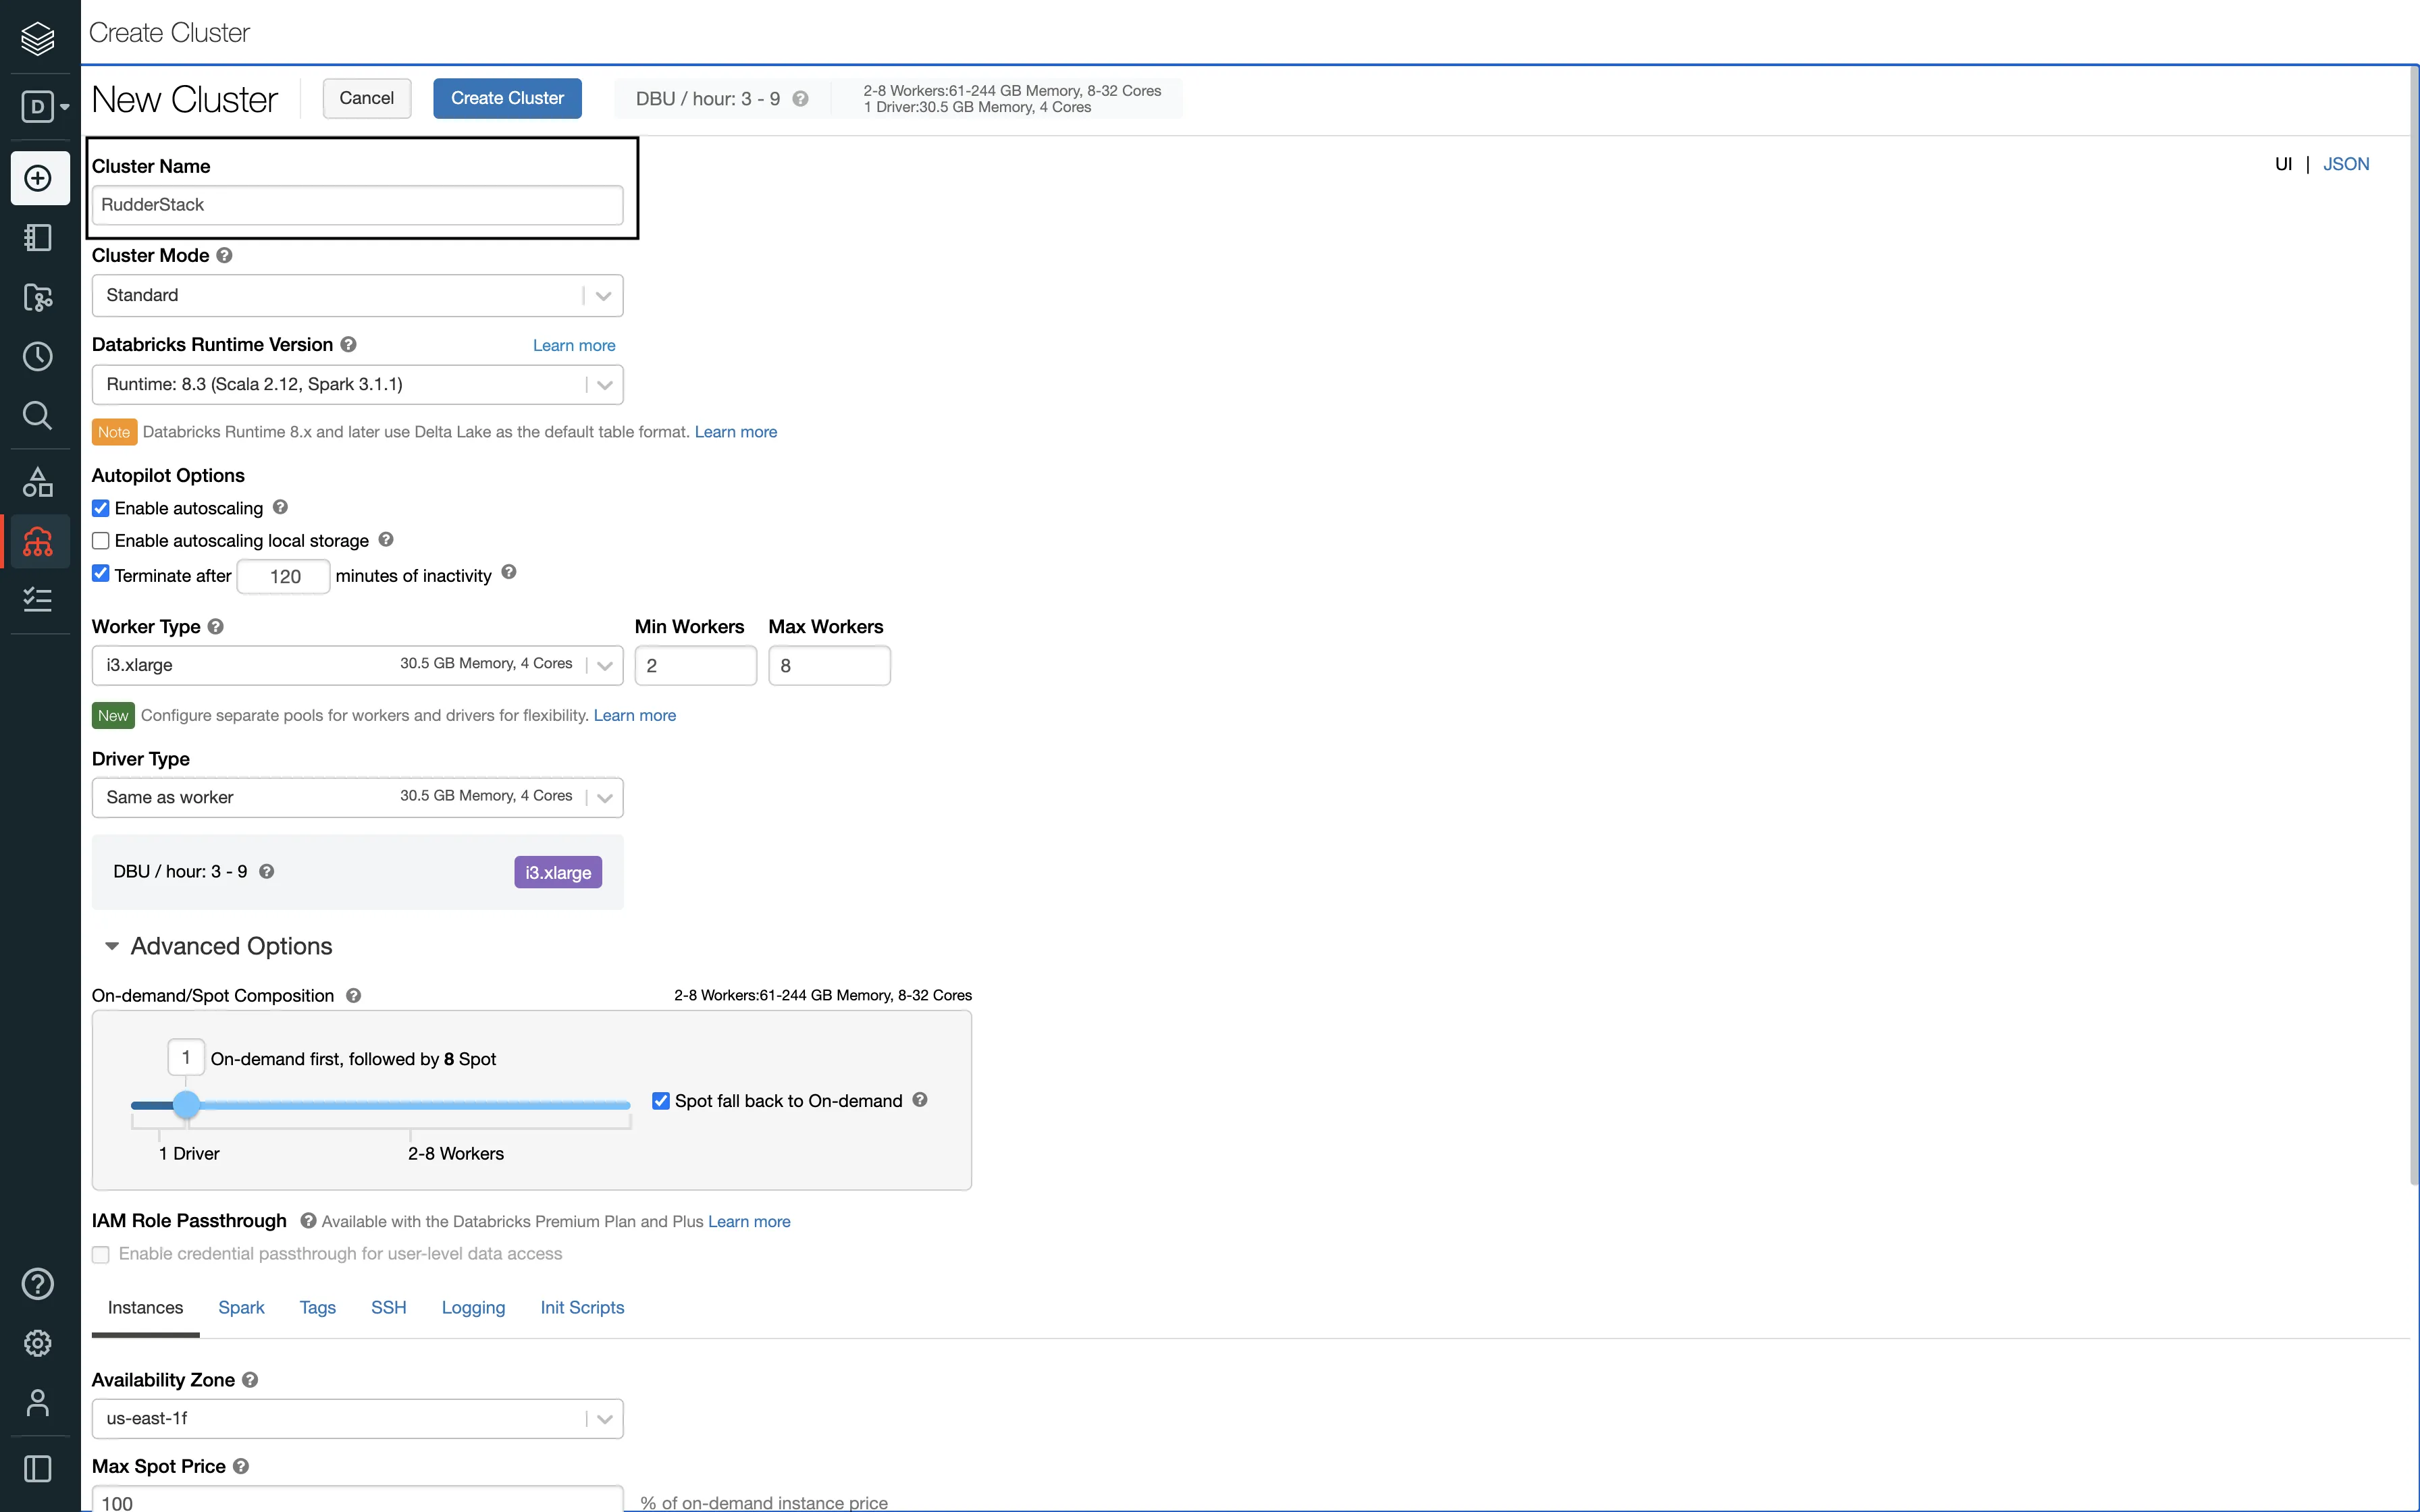Open the user account icon in sidebar
Viewport: 2420px width, 1512px height.
point(38,1403)
